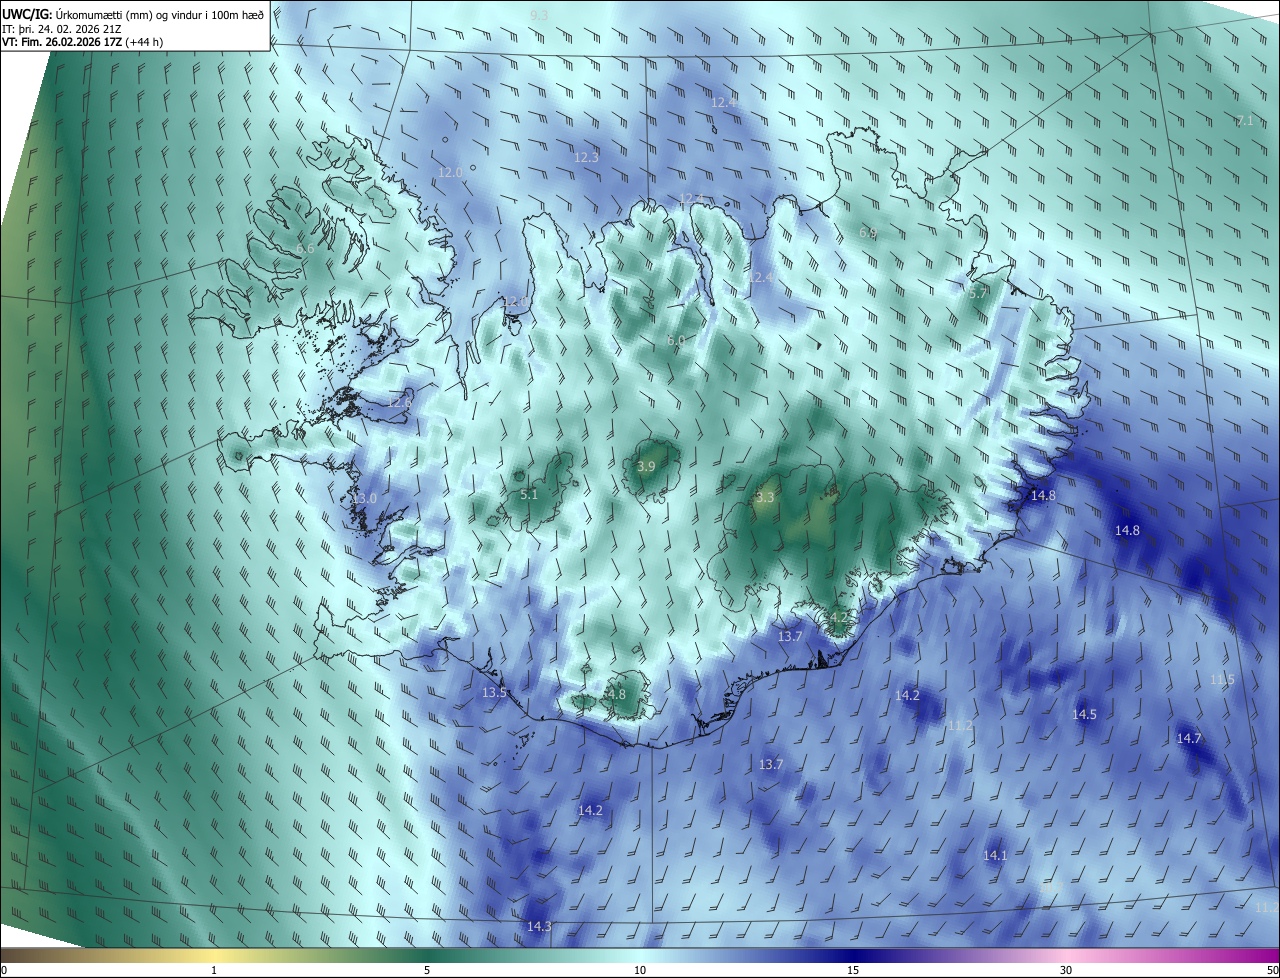Click the '30' tick on the color scale

click(1066, 970)
